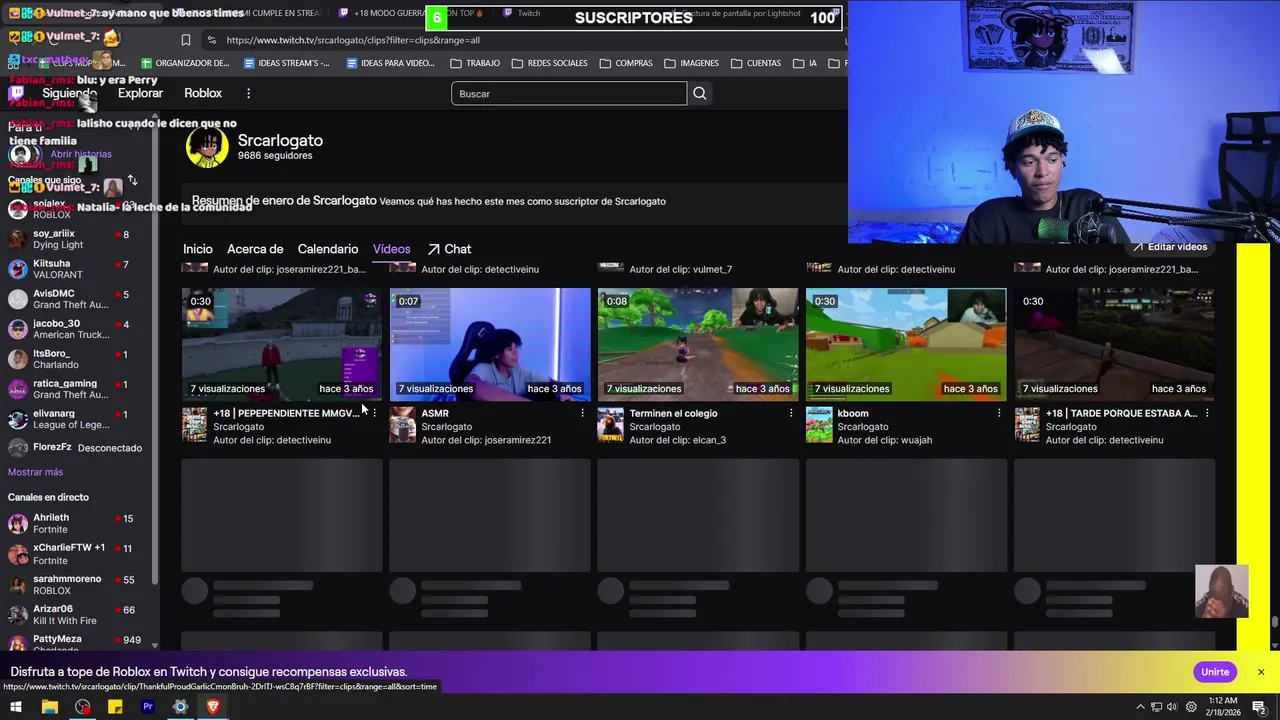Select the Videos tab
This screenshot has width=1280, height=720.
tap(392, 249)
